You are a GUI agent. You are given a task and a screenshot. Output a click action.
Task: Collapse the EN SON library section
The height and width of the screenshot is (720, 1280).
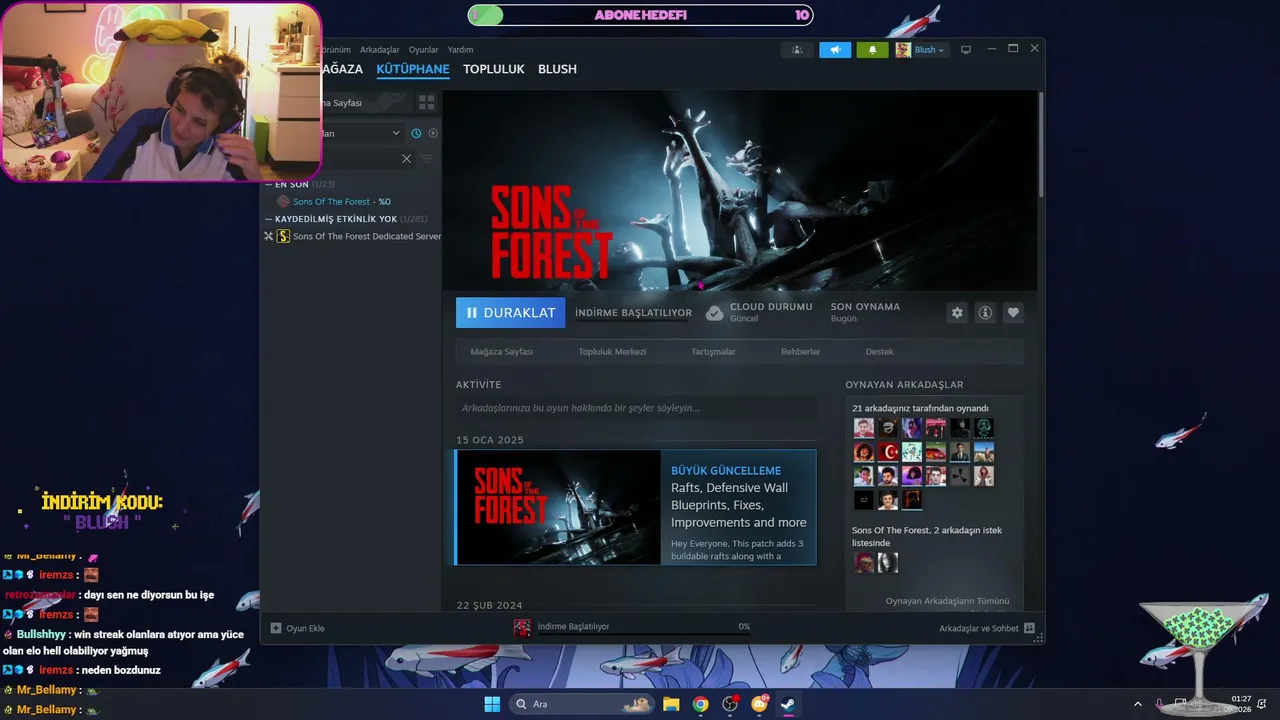pyautogui.click(x=268, y=185)
